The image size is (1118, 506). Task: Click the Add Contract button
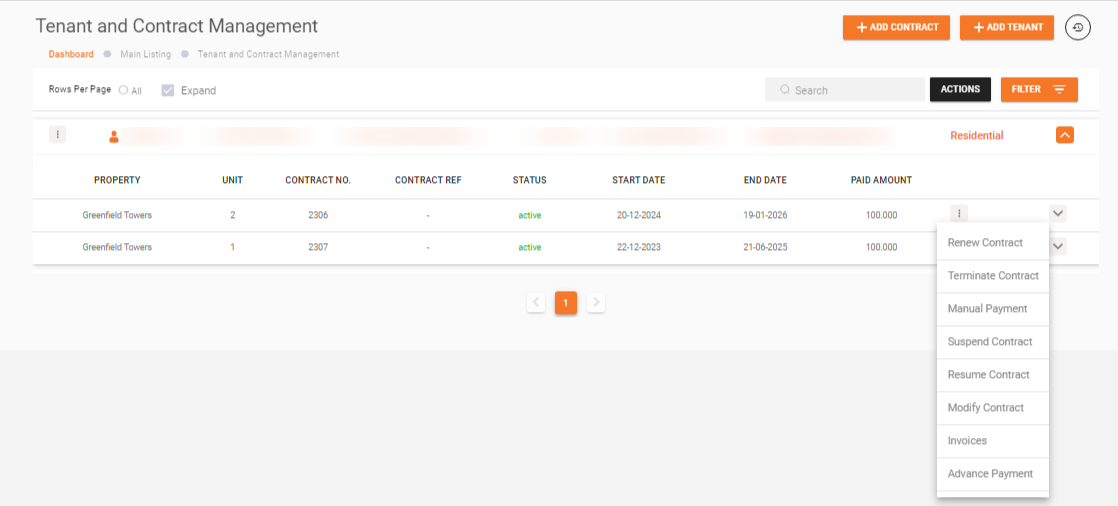(897, 28)
